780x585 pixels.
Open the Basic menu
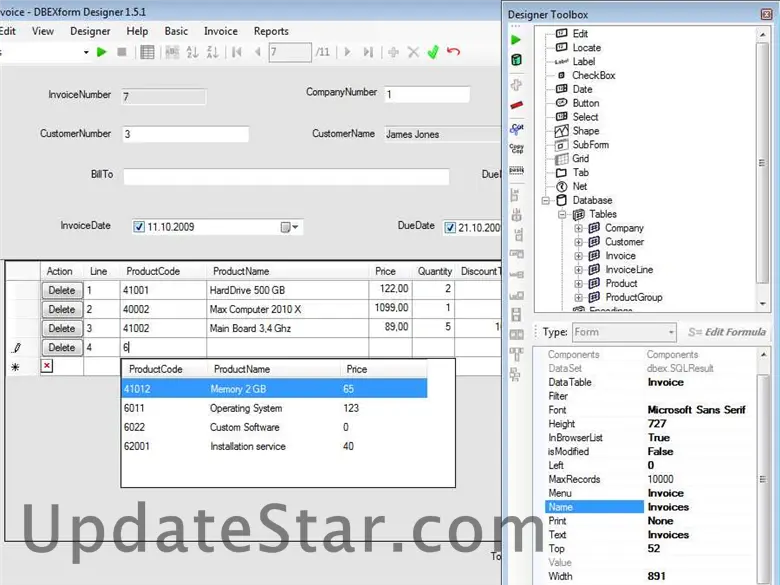click(x=176, y=31)
